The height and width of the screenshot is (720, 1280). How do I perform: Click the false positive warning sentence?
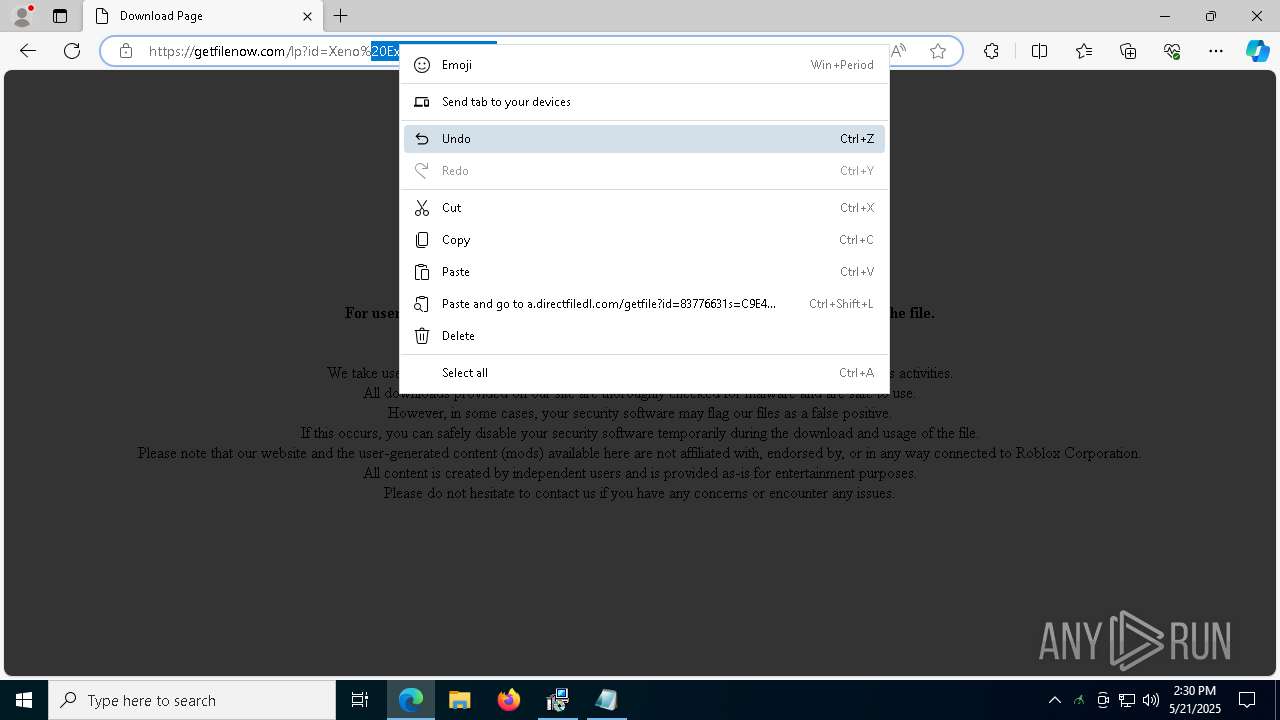tap(639, 413)
